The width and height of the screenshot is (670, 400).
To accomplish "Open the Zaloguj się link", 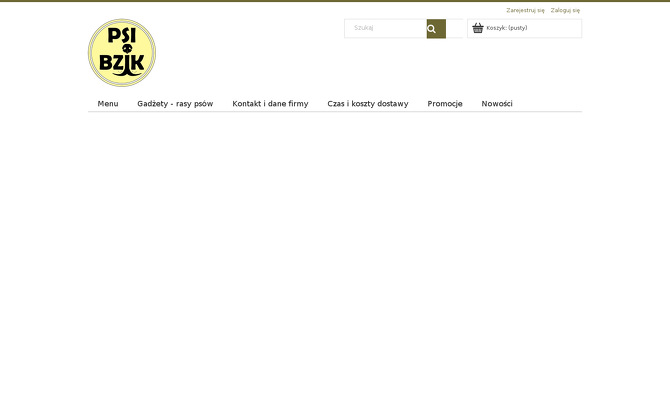I will pos(565,10).
